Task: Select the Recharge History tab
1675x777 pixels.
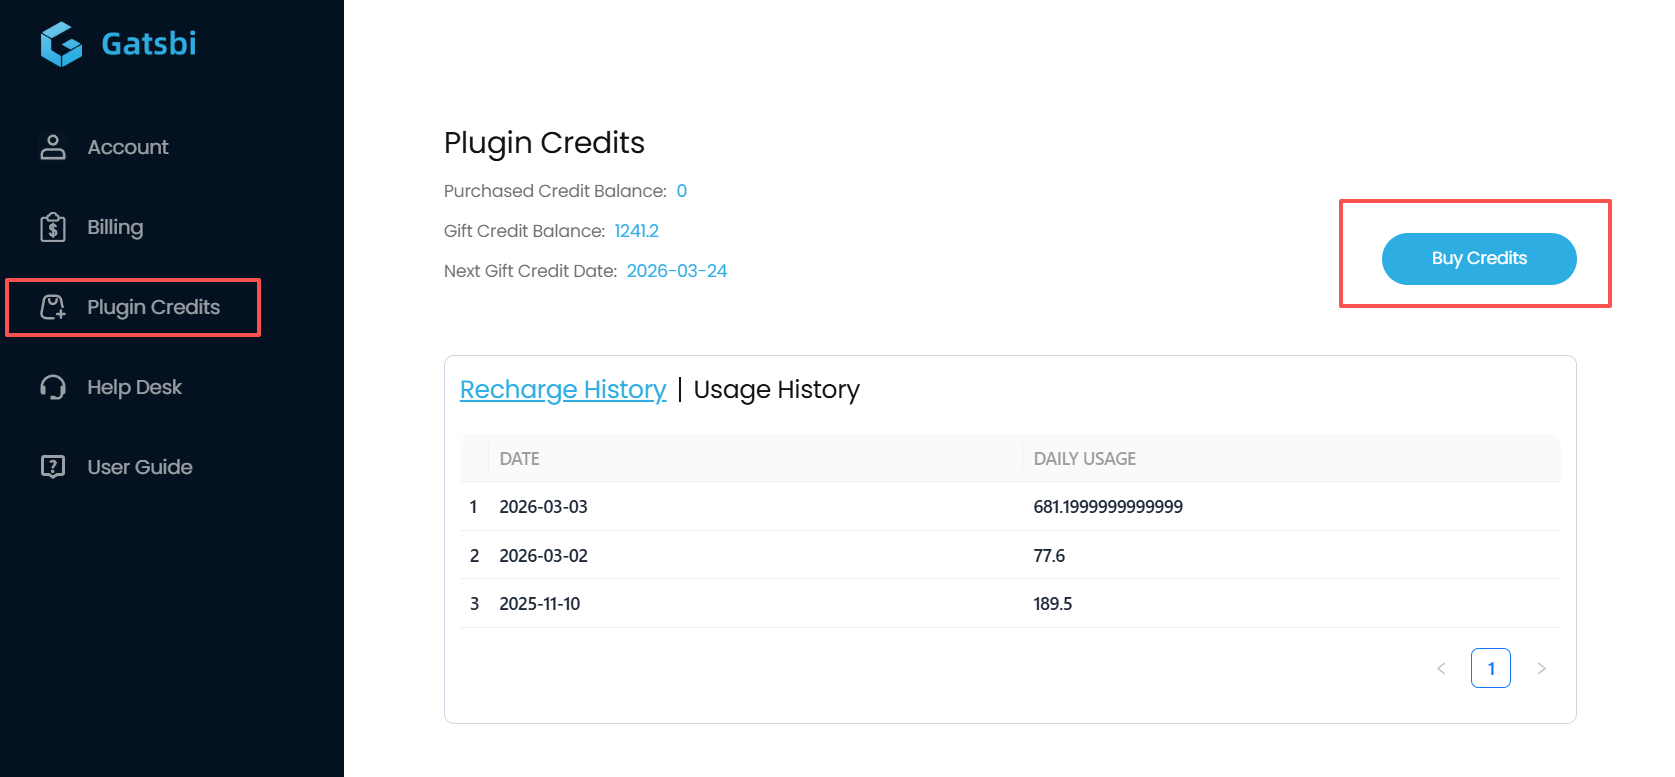Action: (x=563, y=390)
